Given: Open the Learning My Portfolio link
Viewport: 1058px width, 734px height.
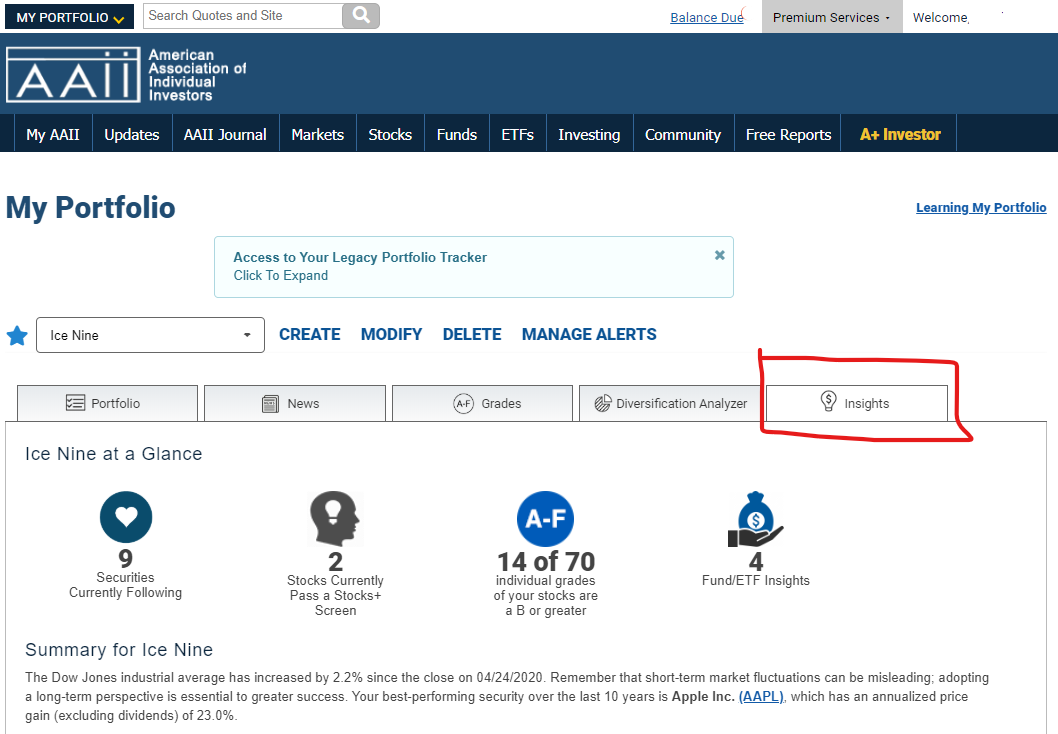Looking at the screenshot, I should pos(981,208).
